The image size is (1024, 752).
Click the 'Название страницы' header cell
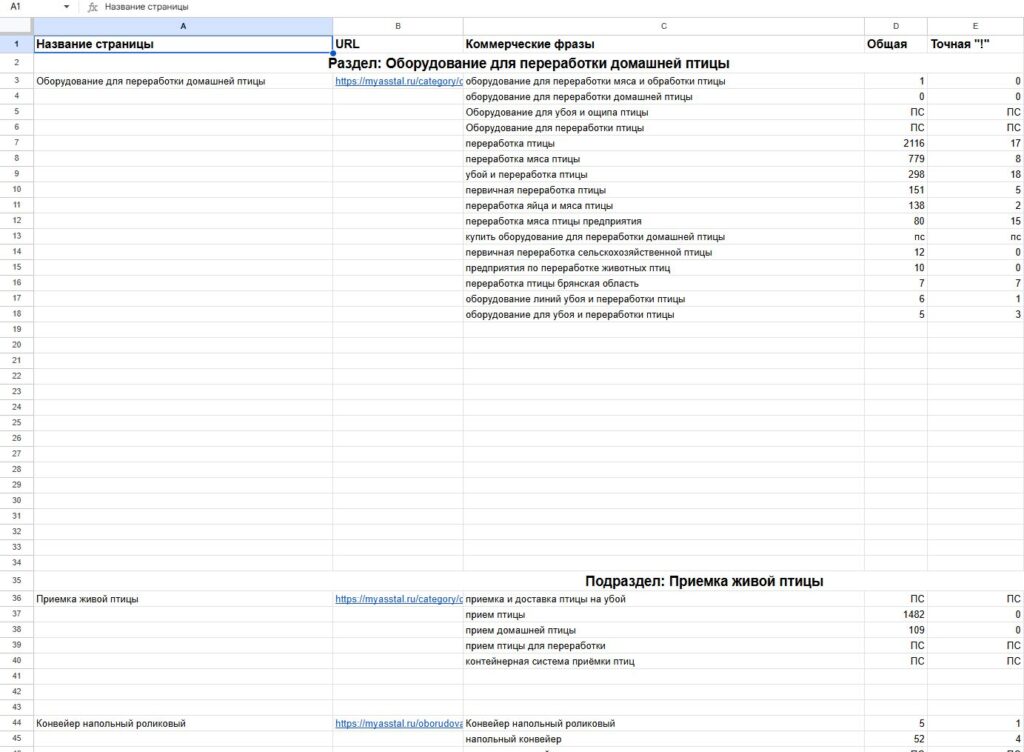[183, 44]
